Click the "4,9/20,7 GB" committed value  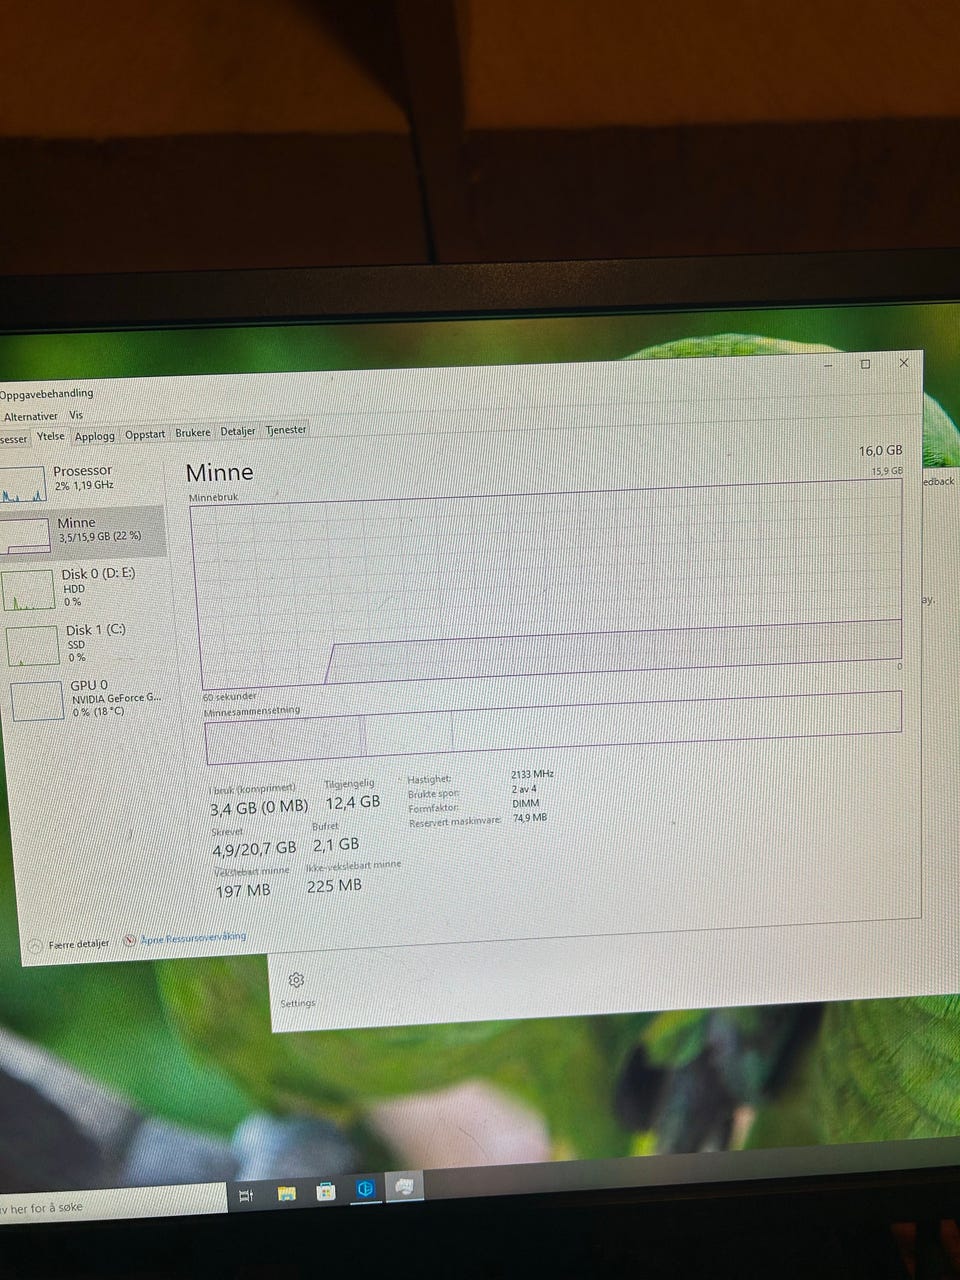254,849
